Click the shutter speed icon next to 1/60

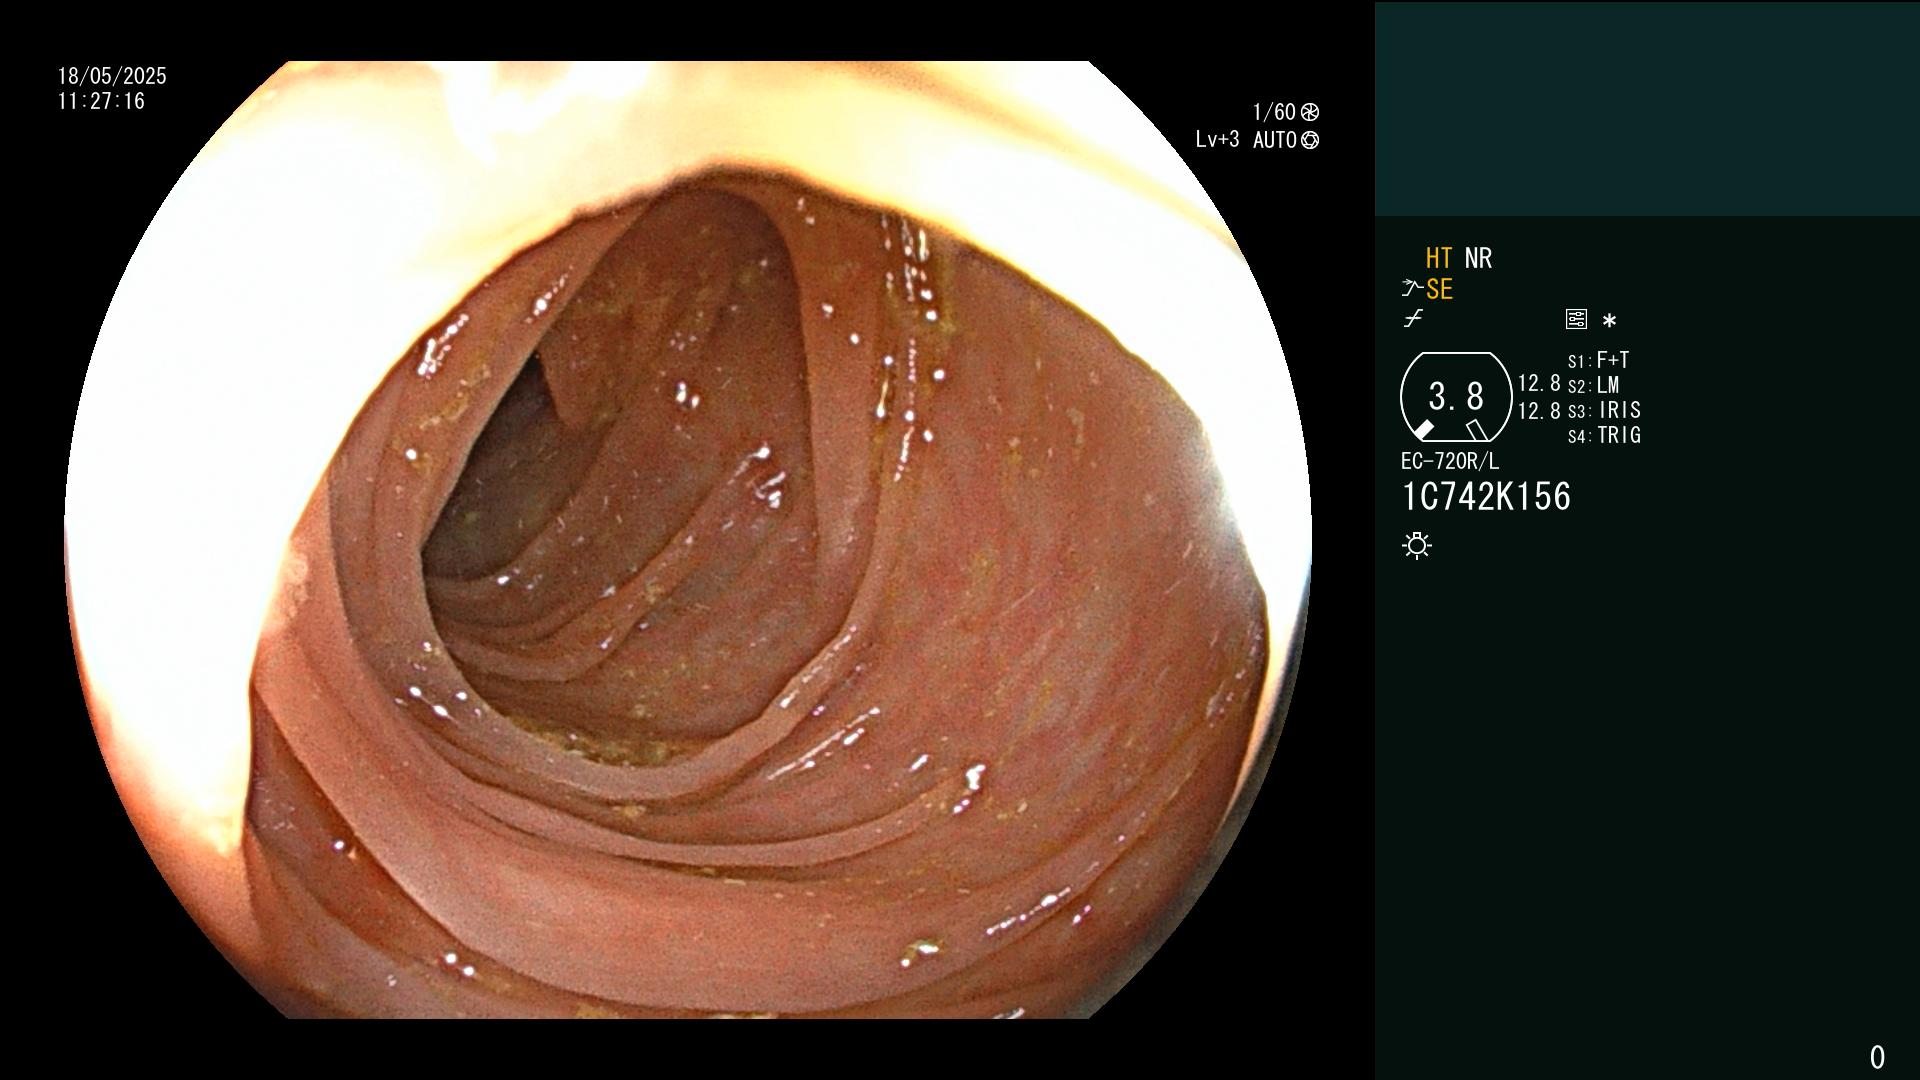(x=1310, y=112)
